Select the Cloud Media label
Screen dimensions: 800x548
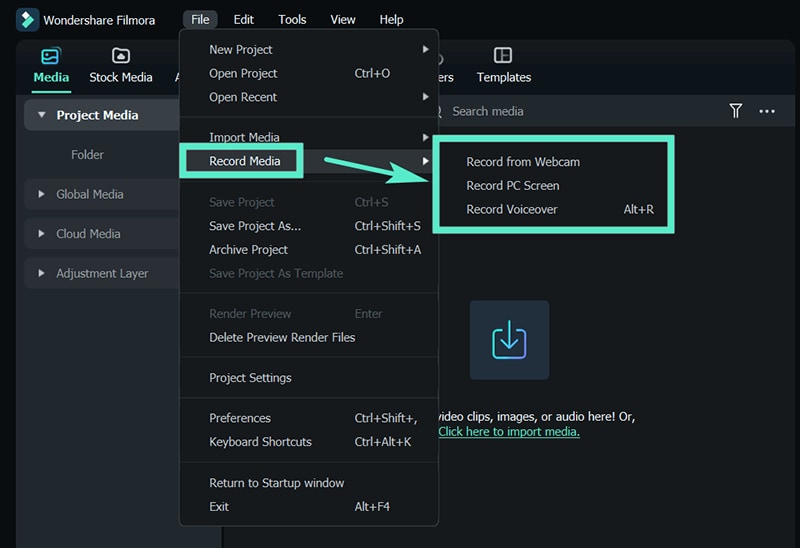point(88,234)
